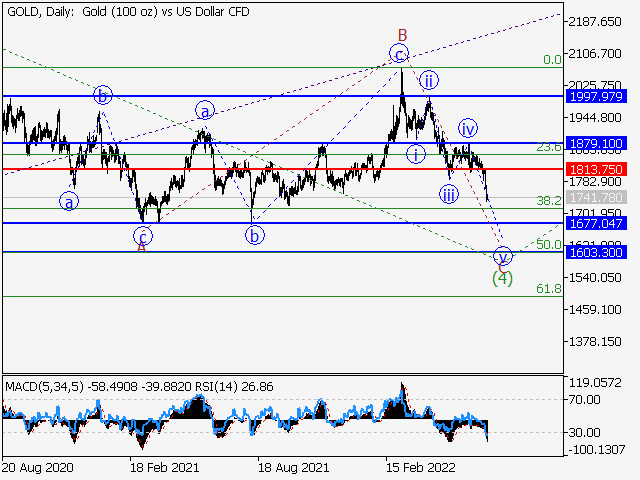Select the circled iv wave marker
The height and width of the screenshot is (480, 640).
pos(468,128)
